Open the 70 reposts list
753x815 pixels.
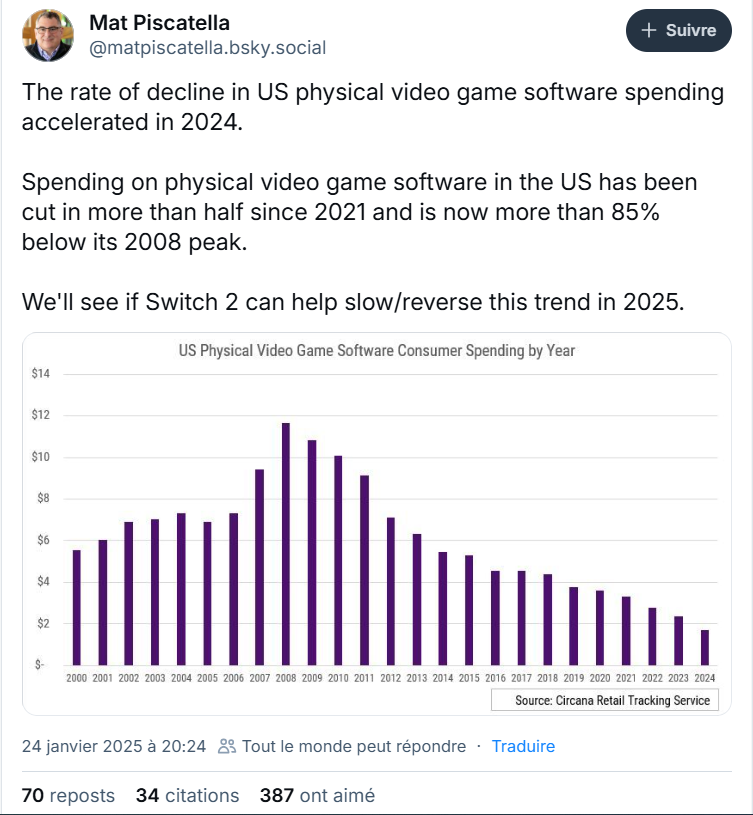[68, 796]
